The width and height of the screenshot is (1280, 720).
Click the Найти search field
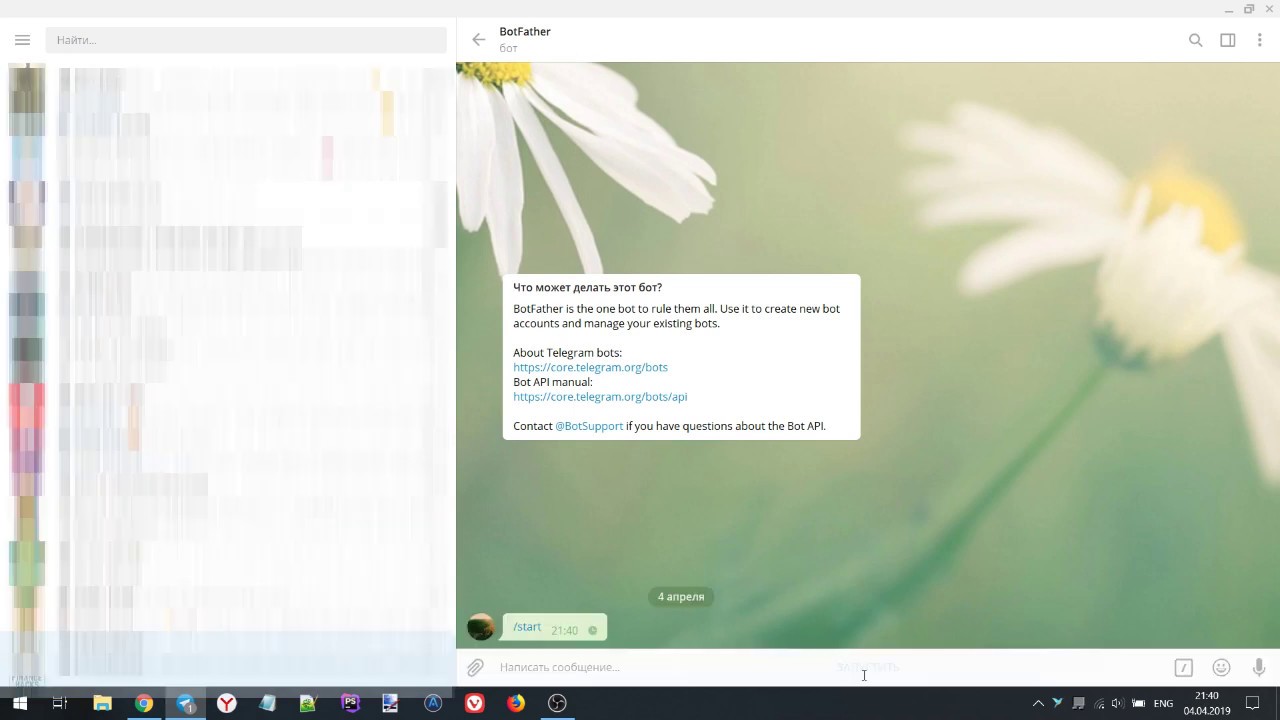[246, 40]
